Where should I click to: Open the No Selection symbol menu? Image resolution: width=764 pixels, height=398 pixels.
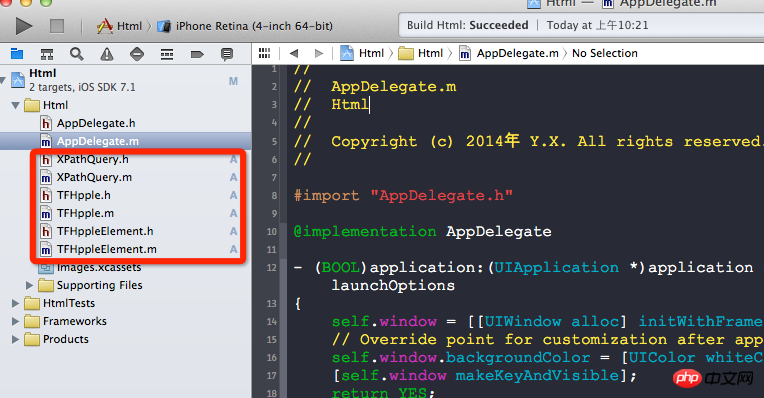click(605, 53)
